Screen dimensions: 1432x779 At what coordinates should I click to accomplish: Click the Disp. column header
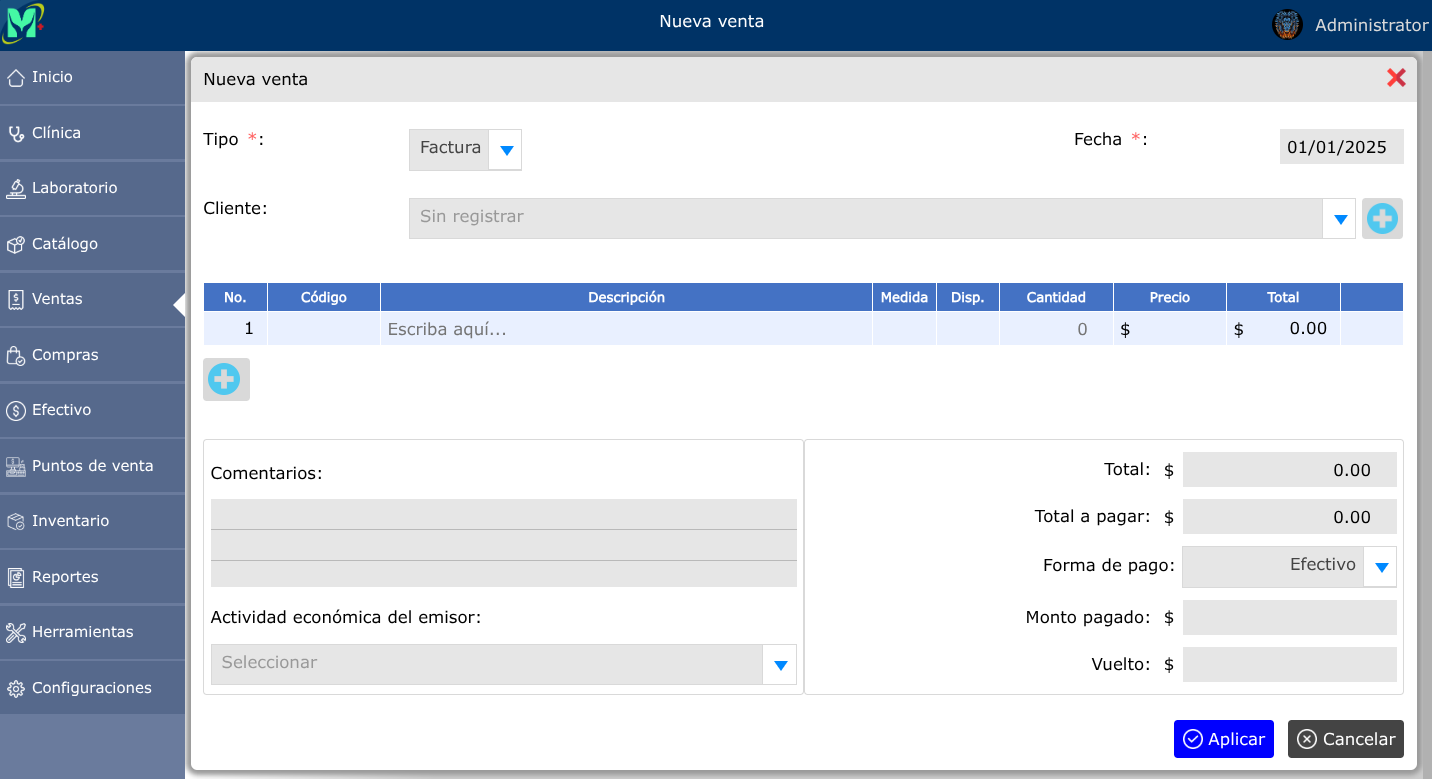click(x=968, y=297)
